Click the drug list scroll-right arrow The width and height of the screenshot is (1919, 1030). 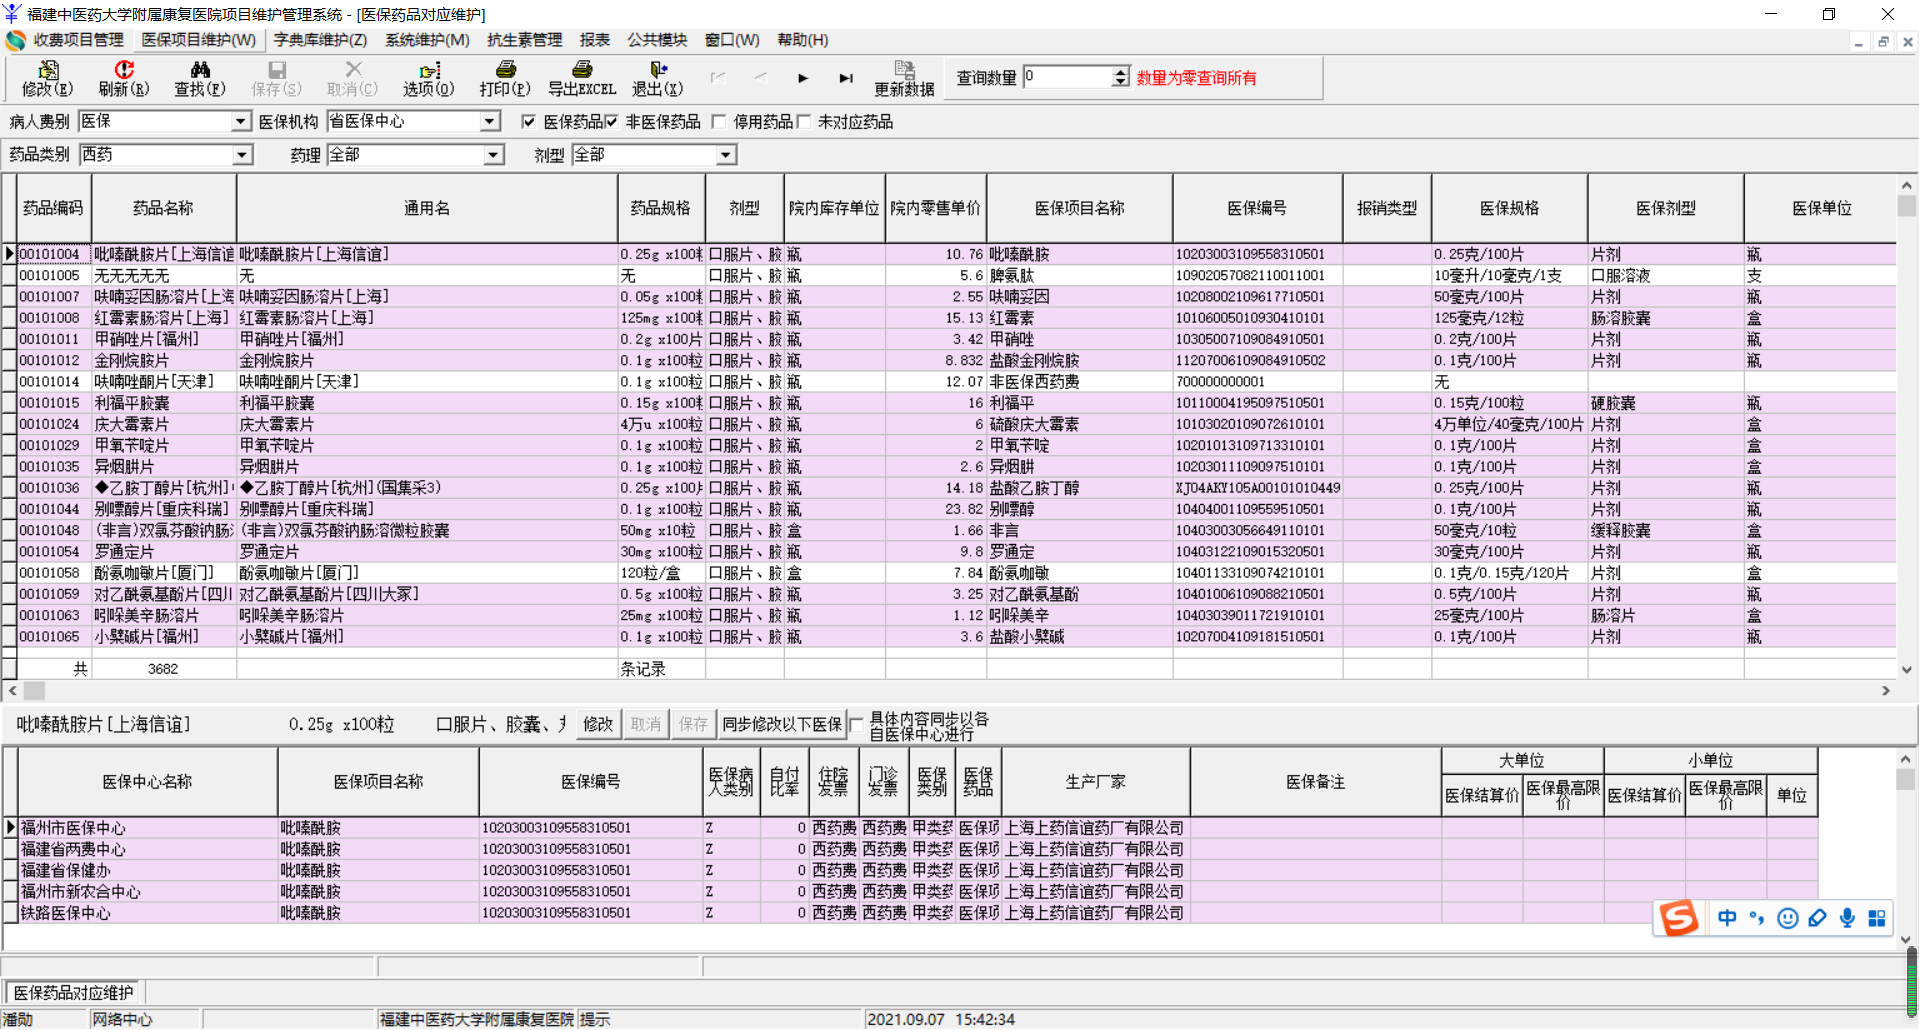point(1886,691)
